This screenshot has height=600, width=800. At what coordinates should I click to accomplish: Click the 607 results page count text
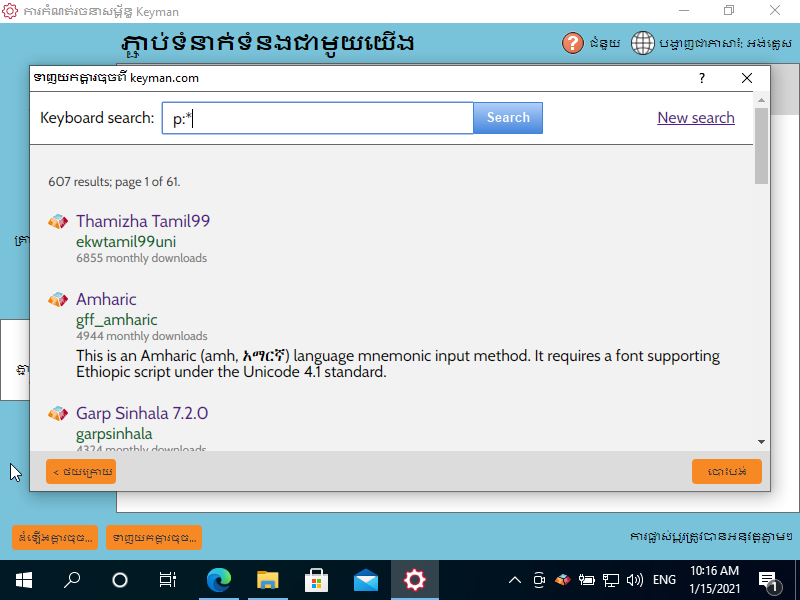[x=114, y=182]
